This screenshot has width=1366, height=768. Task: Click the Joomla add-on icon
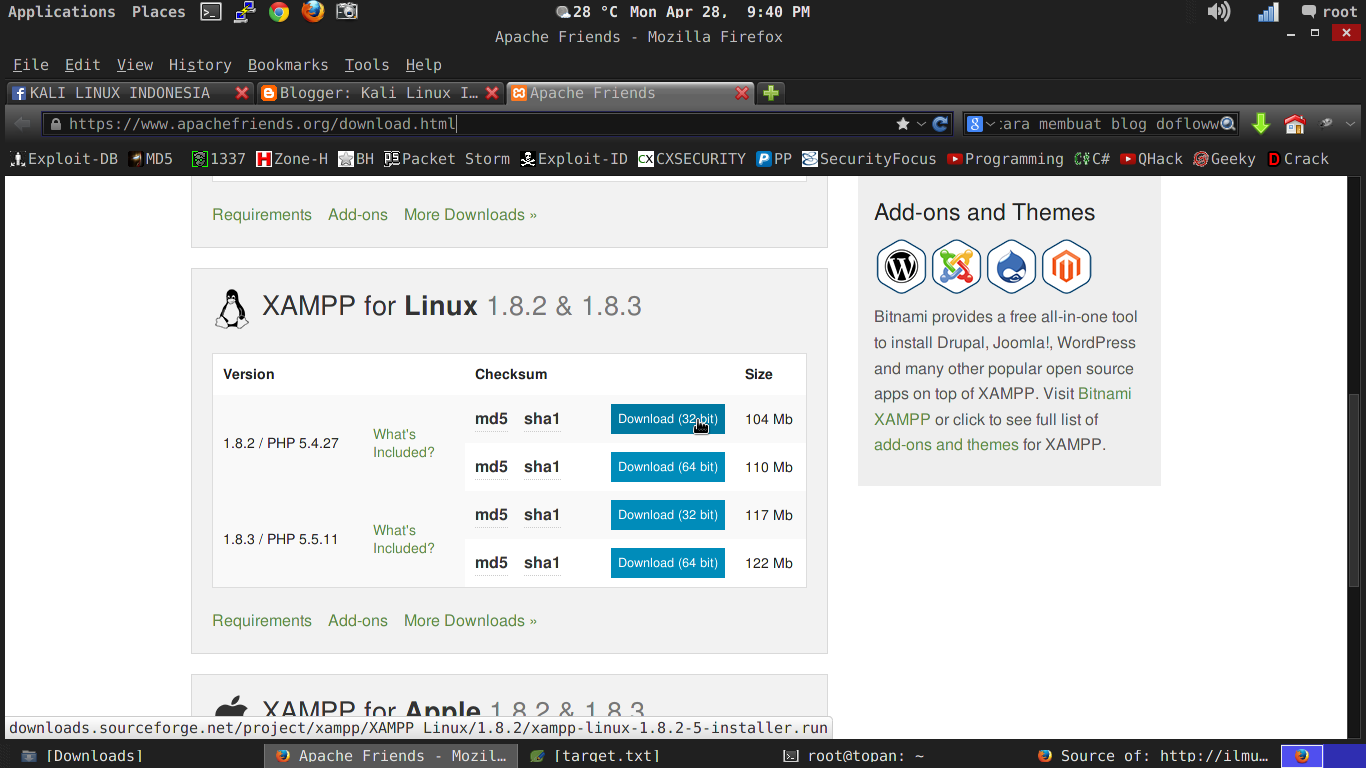(957, 267)
